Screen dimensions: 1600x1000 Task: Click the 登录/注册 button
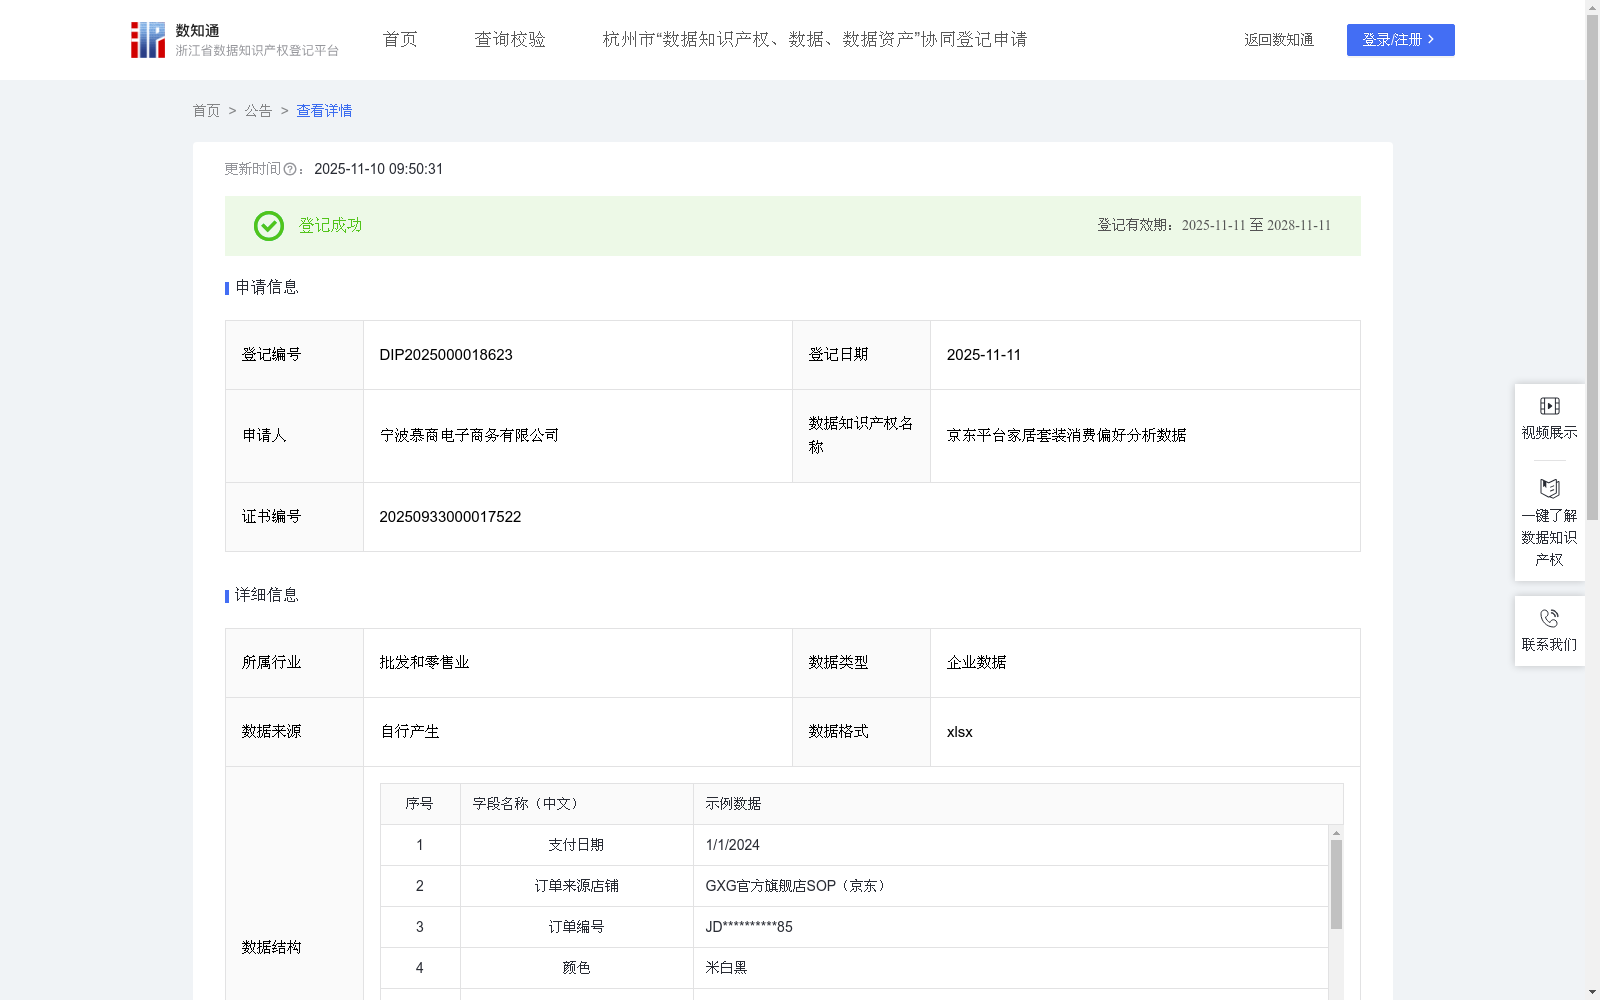point(1400,40)
